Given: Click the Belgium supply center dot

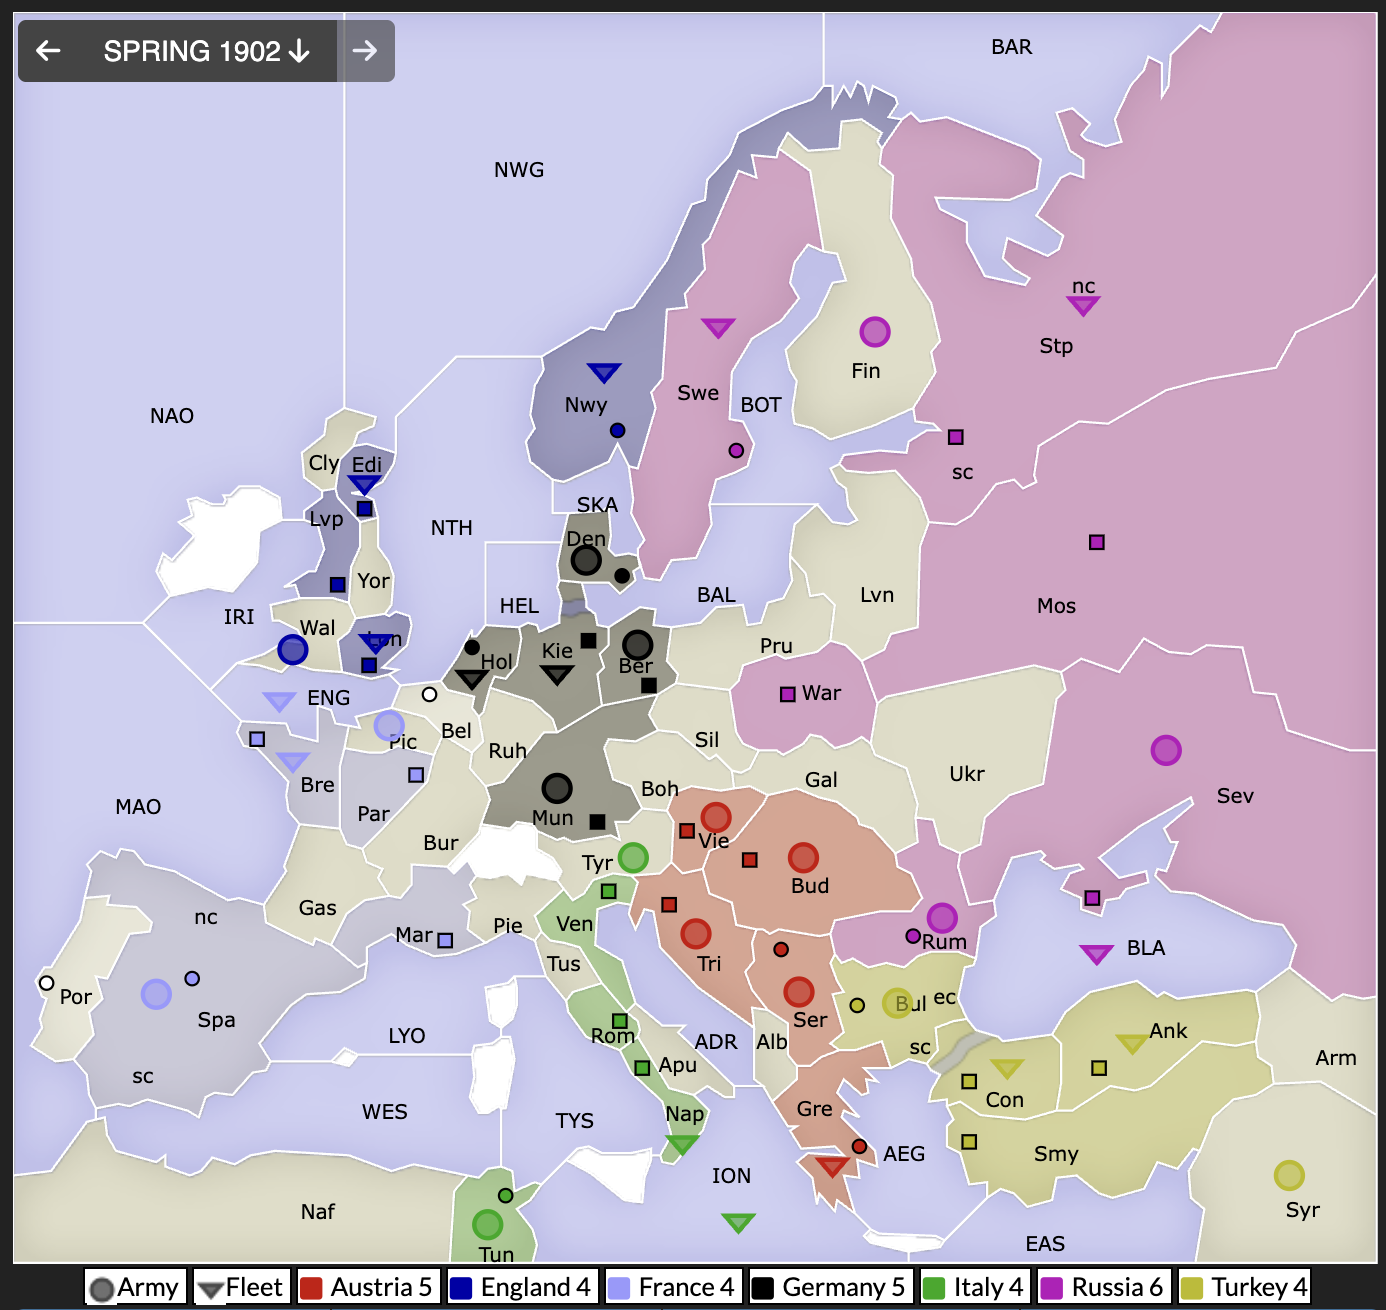Looking at the screenshot, I should pyautogui.click(x=429, y=694).
